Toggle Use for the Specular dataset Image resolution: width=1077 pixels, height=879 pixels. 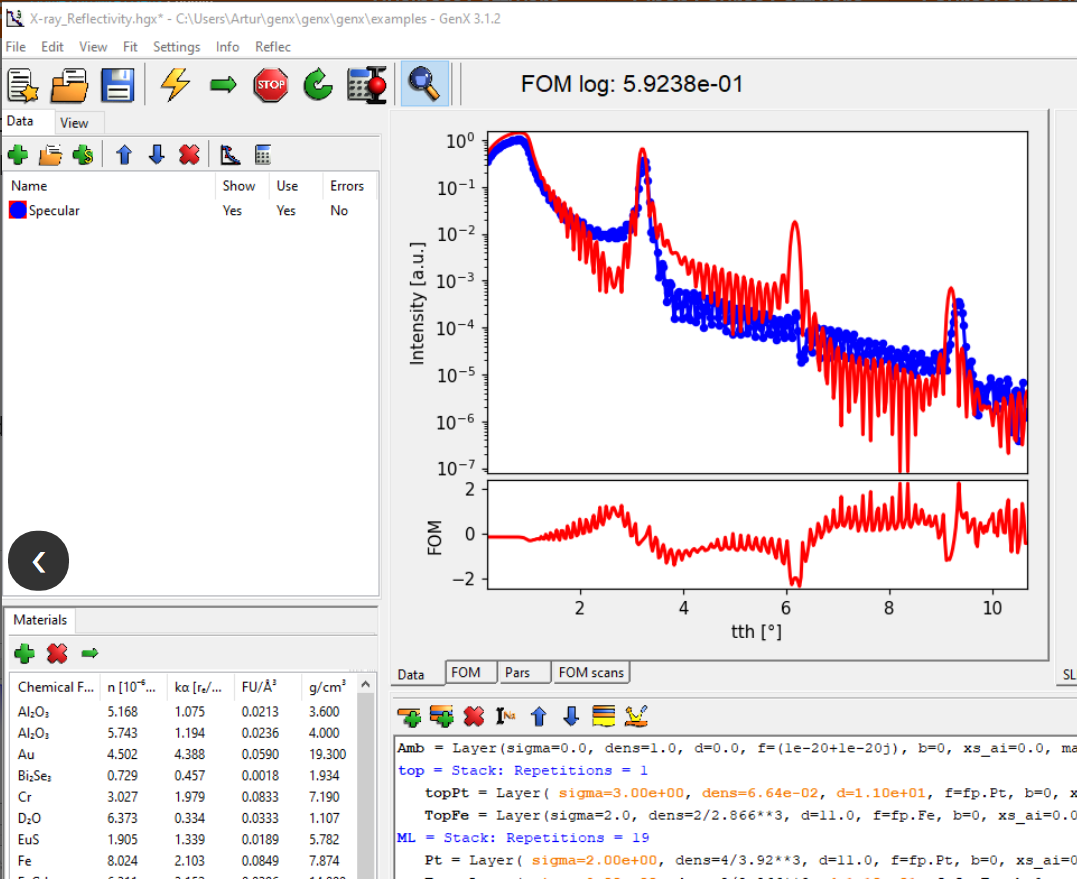pos(285,210)
